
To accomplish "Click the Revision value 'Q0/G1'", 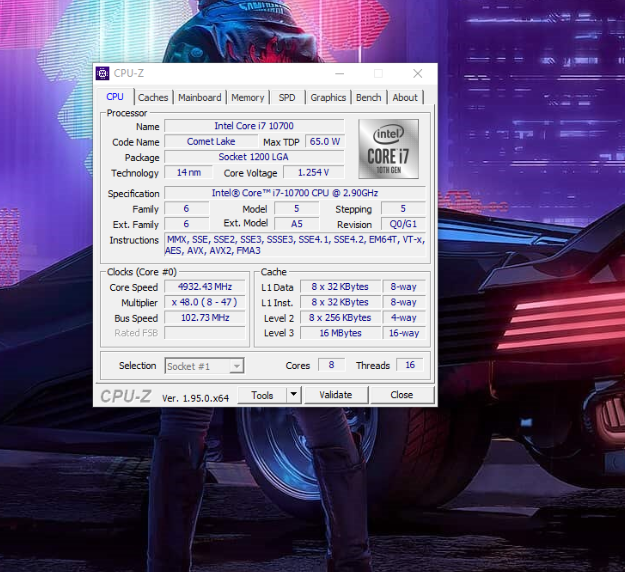I will click(x=403, y=224).
